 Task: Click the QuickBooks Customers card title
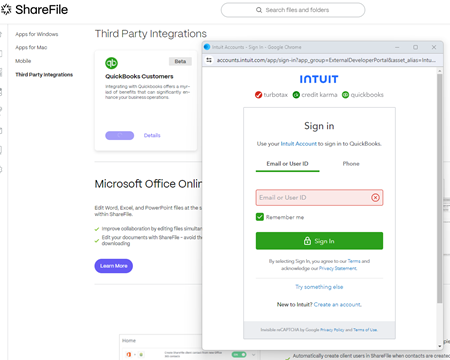point(139,76)
